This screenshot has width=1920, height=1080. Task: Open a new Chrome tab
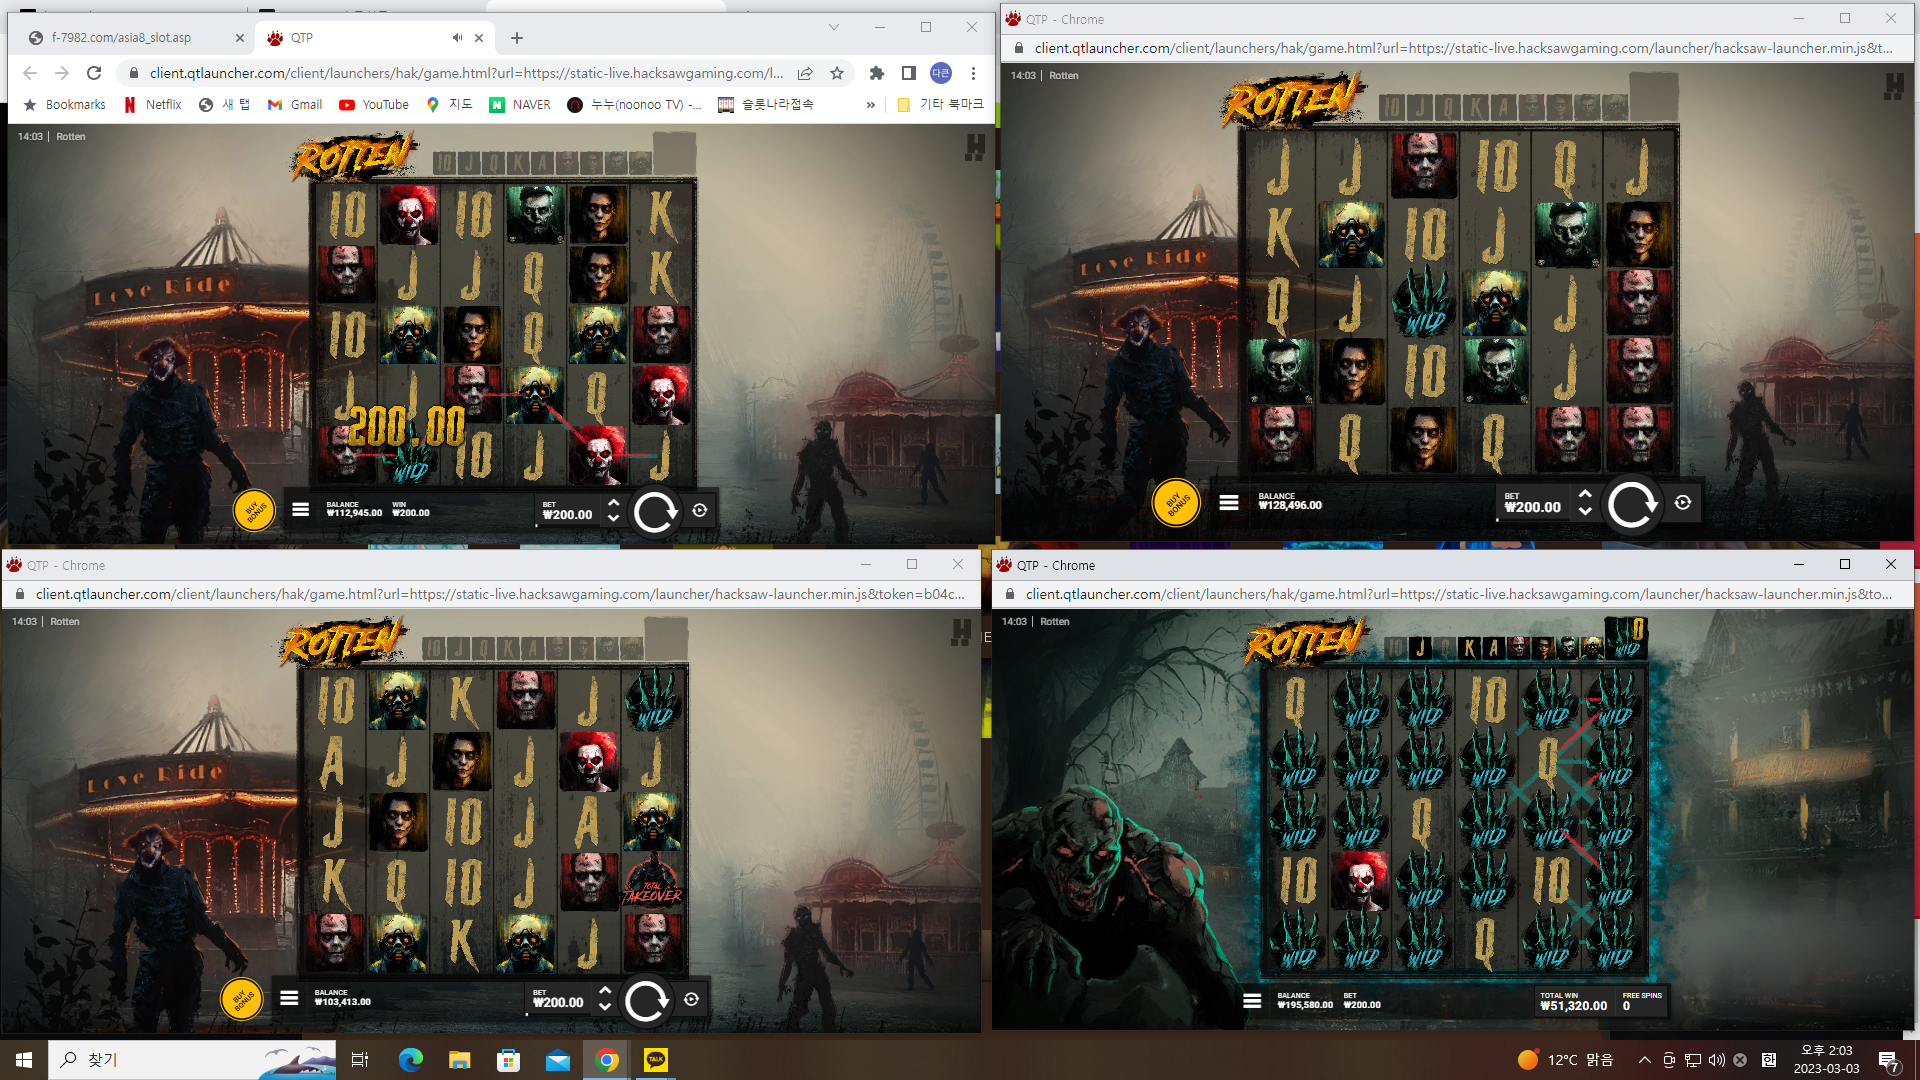click(x=516, y=38)
